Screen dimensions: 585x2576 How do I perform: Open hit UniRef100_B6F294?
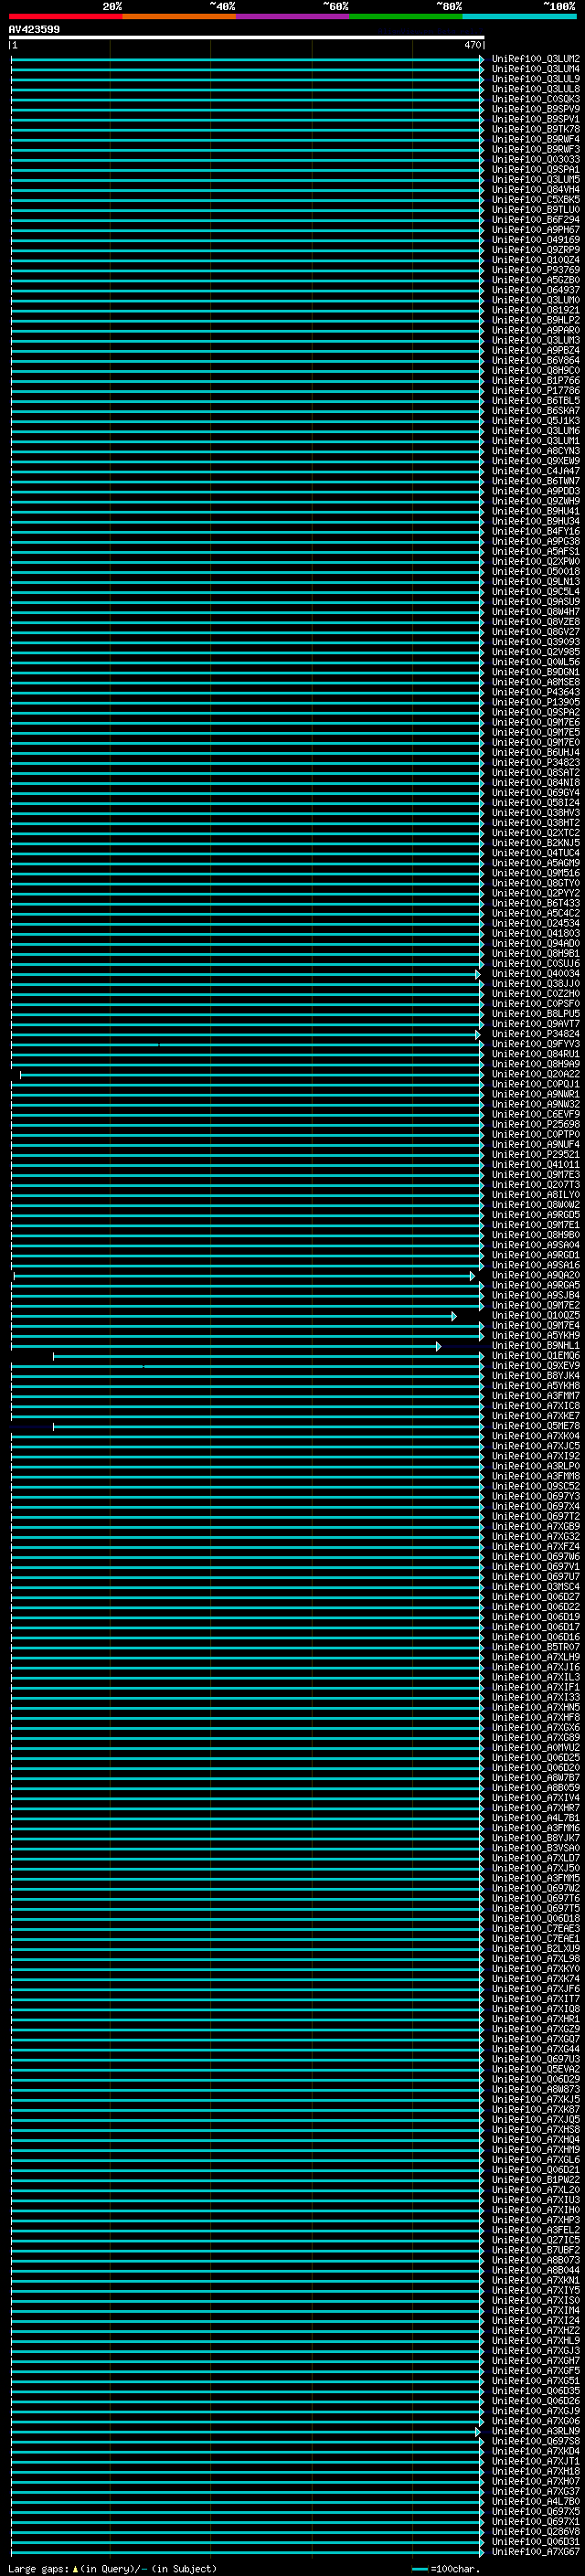click(x=536, y=220)
